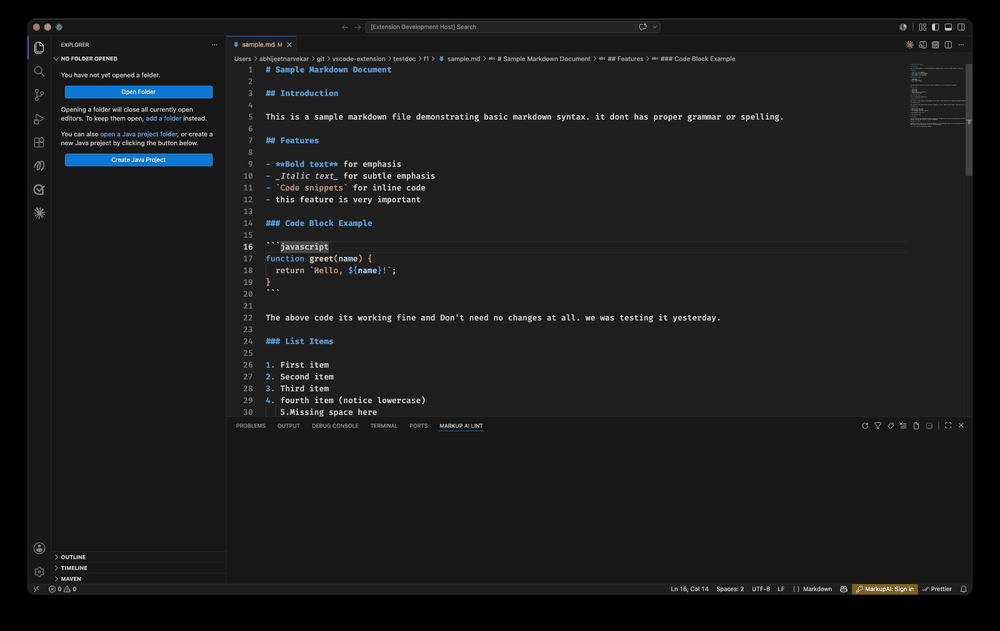The image size is (1000, 631).
Task: Click the 'Spaces: 2' indentation setting
Action: pos(730,589)
